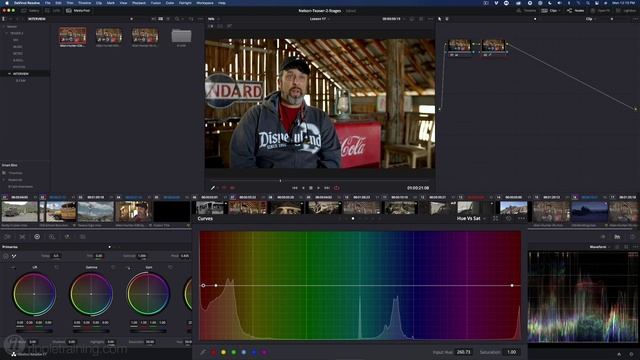Select the yellow hue swatch under curves
Image resolution: width=640 pixels, height=360 pixels.
[223, 352]
